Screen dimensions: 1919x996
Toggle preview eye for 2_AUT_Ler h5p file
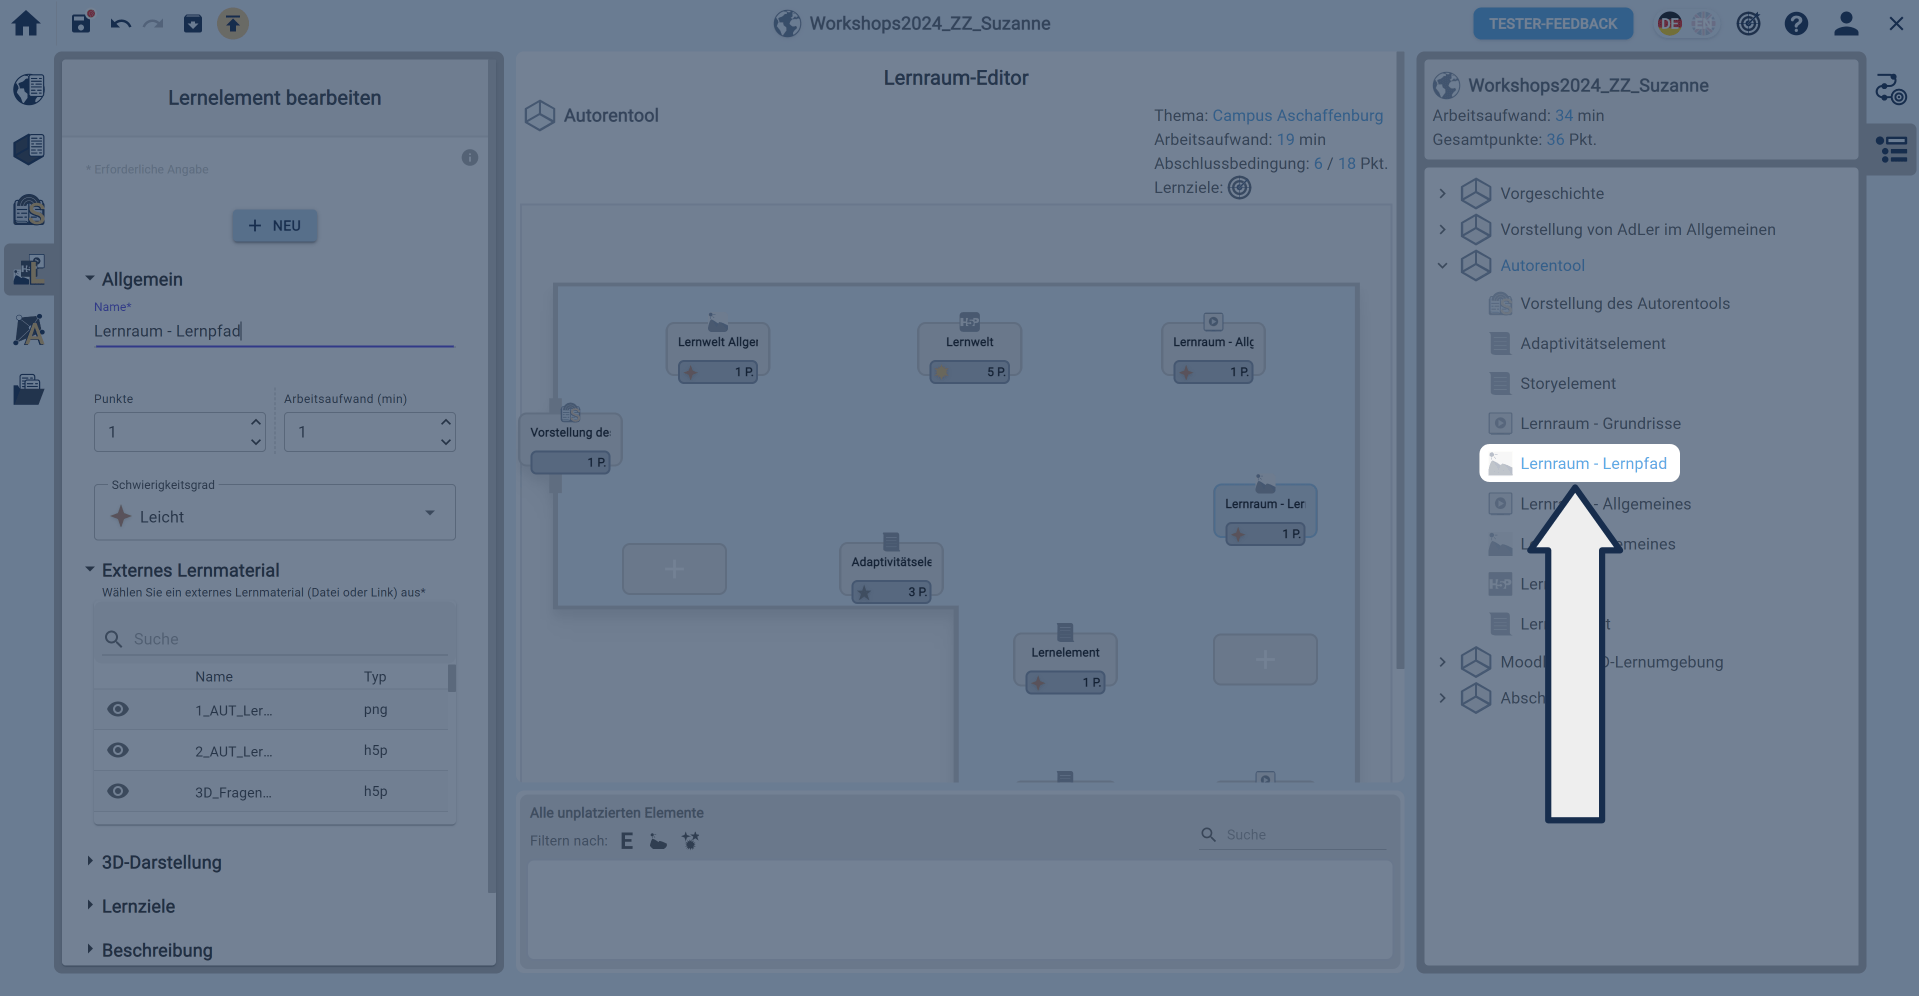pyautogui.click(x=118, y=751)
